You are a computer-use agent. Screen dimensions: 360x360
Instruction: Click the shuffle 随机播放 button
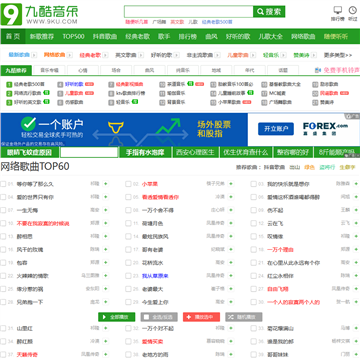click(244, 317)
